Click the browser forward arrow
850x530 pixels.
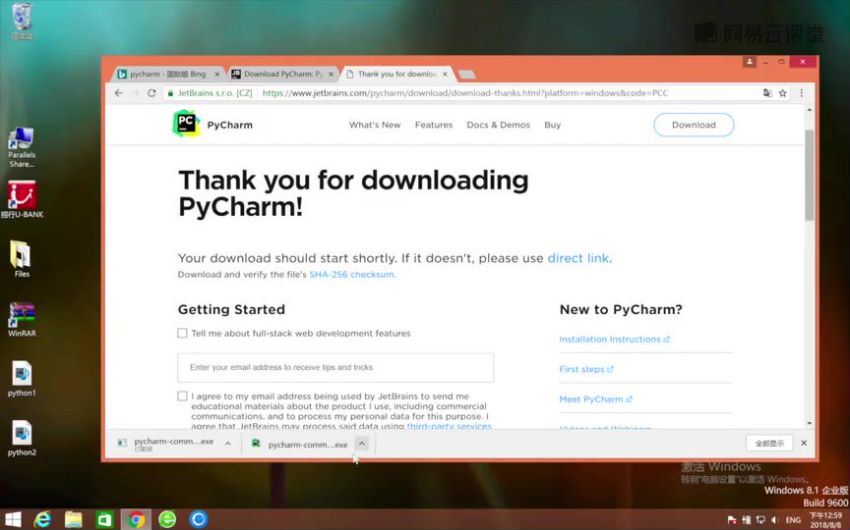[x=135, y=93]
